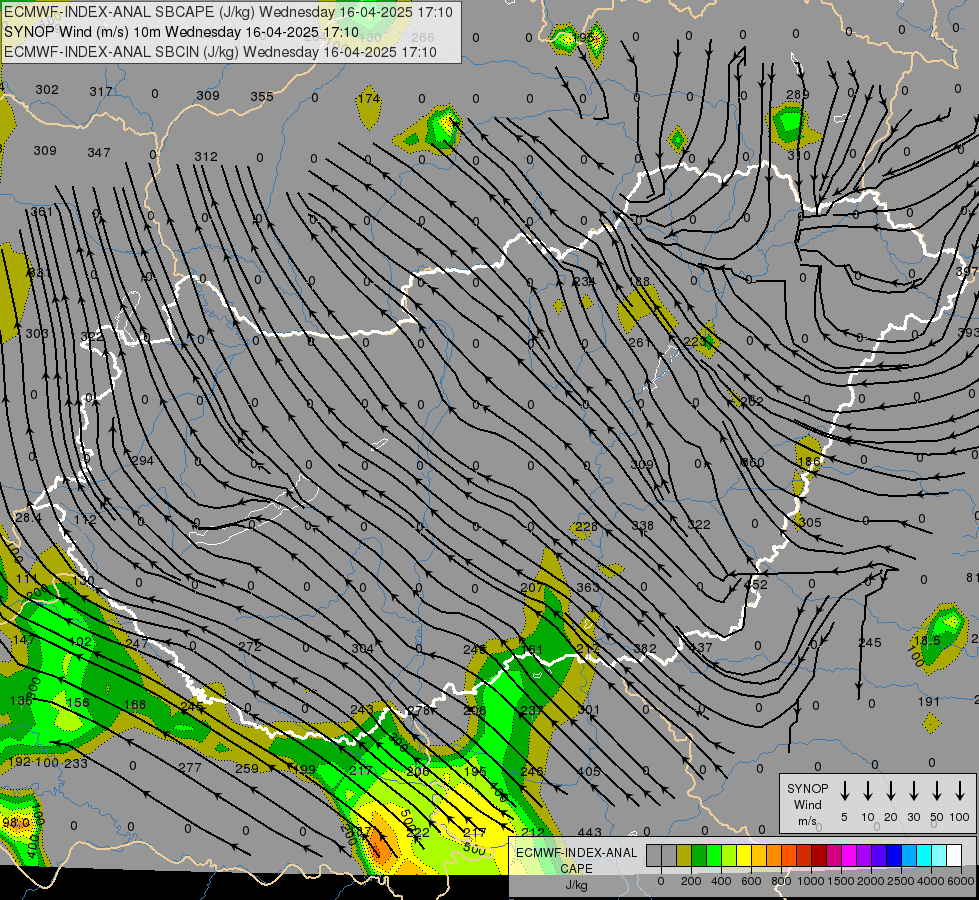Select the map value 361

(41, 212)
